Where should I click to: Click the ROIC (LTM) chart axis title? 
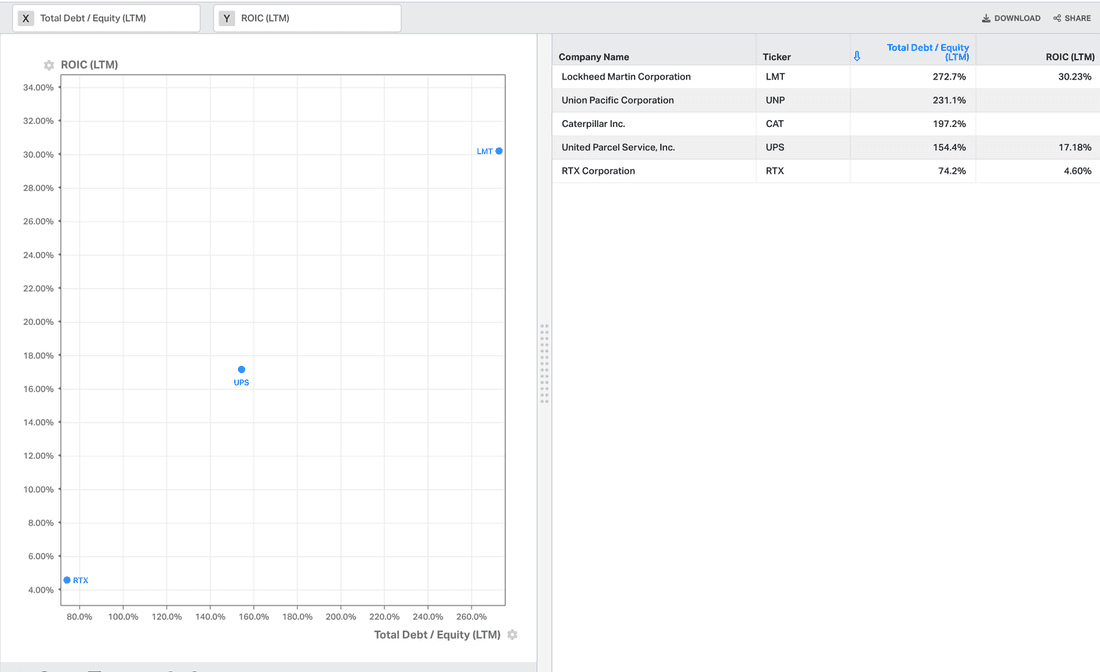89,65
